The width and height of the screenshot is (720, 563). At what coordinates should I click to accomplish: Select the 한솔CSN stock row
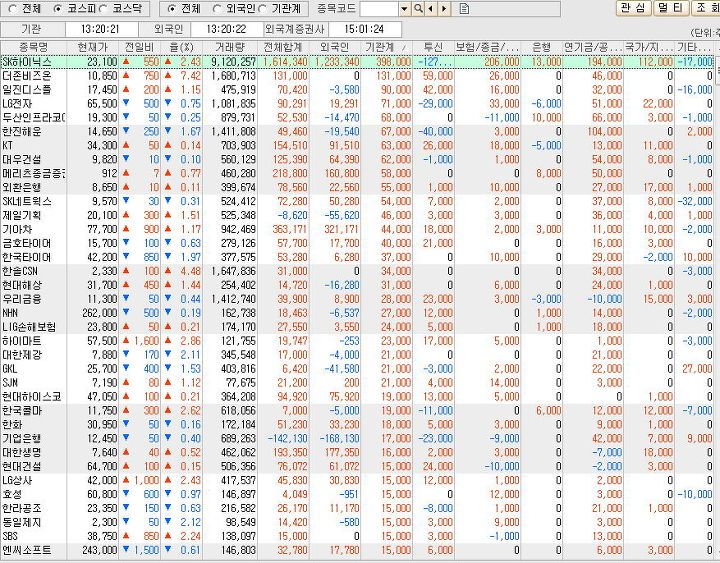[357, 271]
